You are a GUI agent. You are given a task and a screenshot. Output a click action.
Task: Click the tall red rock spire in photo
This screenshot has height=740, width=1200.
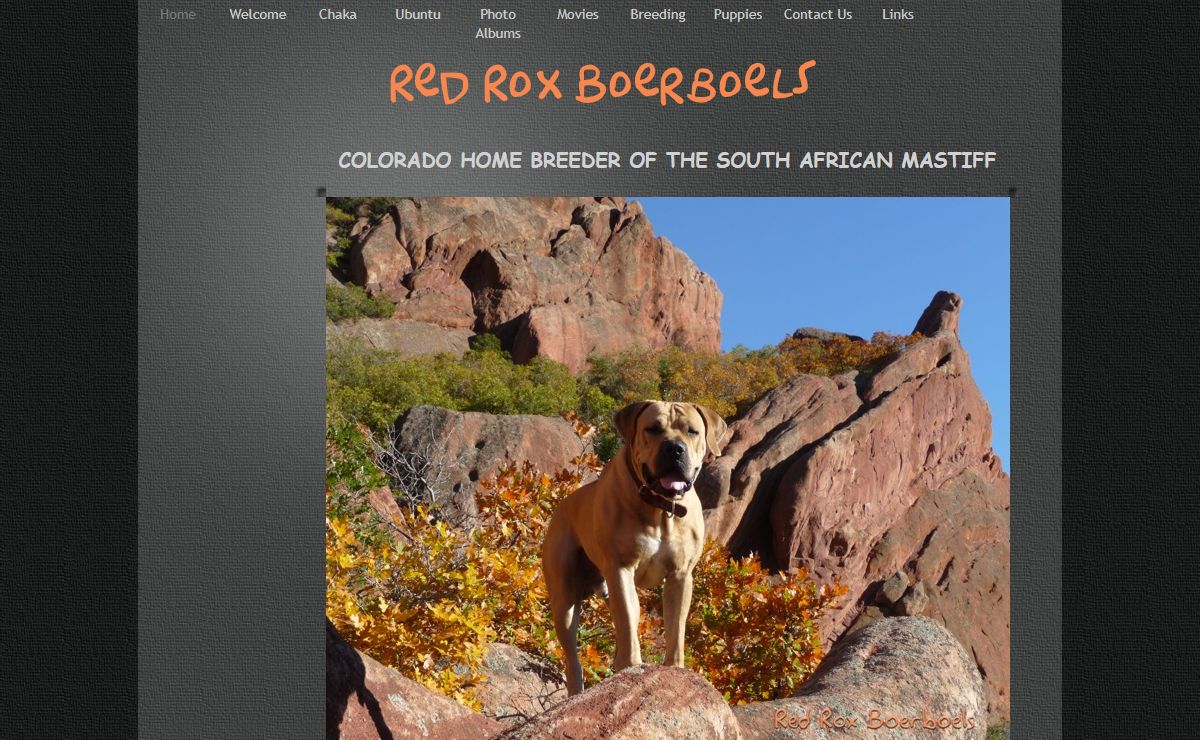940,315
